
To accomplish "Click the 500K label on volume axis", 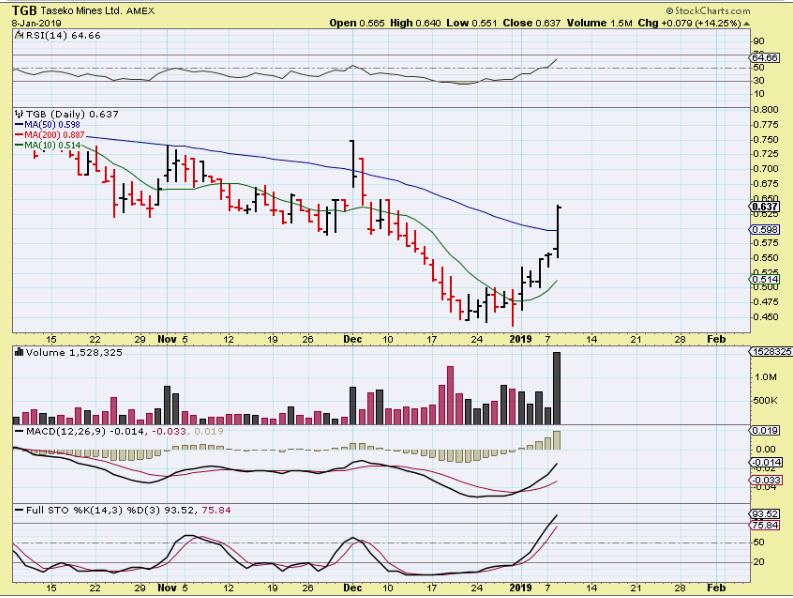I will pos(765,401).
